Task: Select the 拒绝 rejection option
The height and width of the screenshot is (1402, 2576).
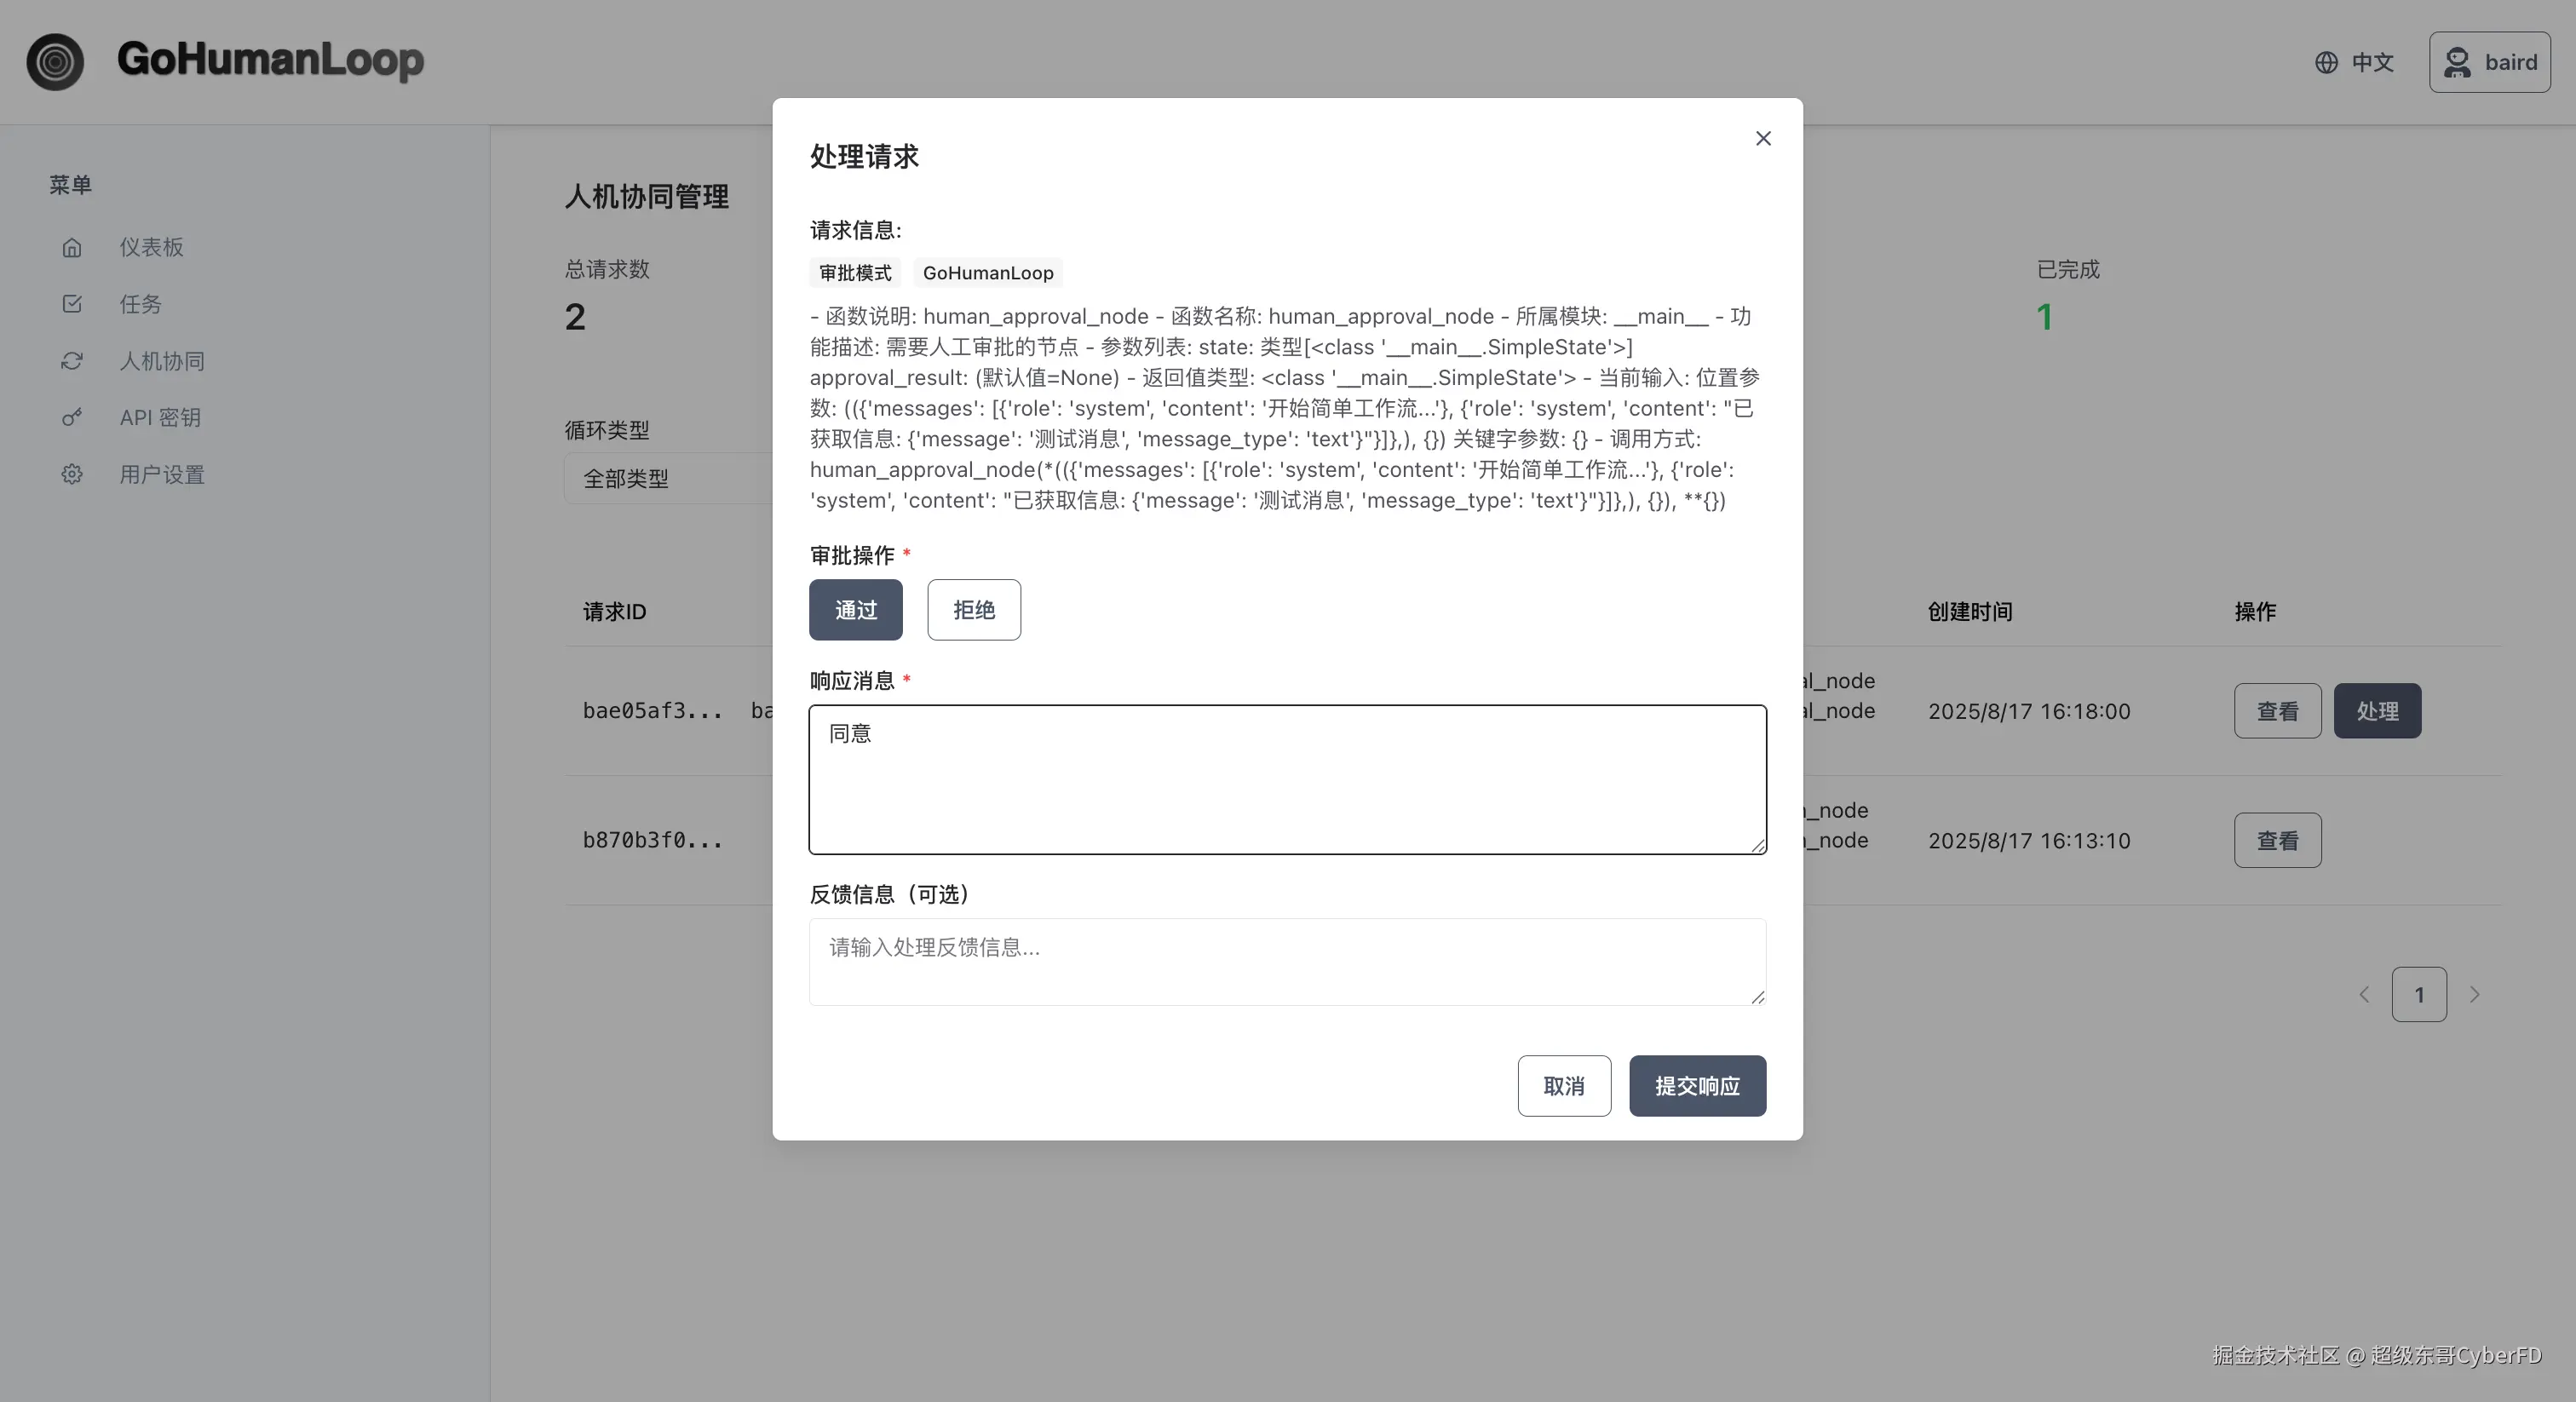Action: point(973,610)
